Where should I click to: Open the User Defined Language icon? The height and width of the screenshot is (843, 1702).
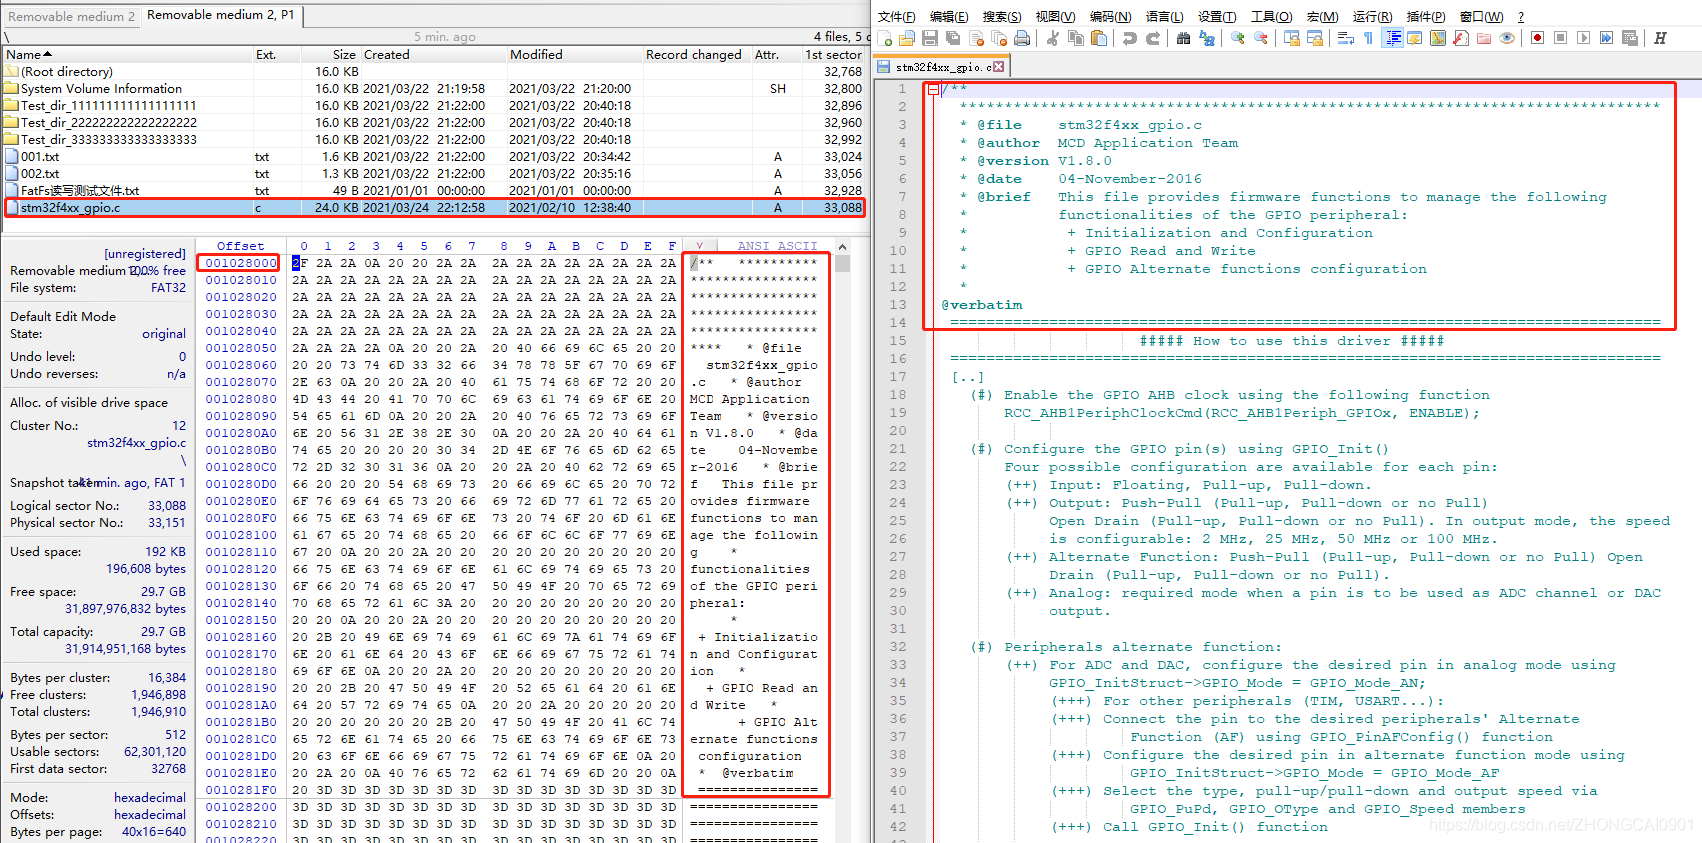click(1415, 38)
